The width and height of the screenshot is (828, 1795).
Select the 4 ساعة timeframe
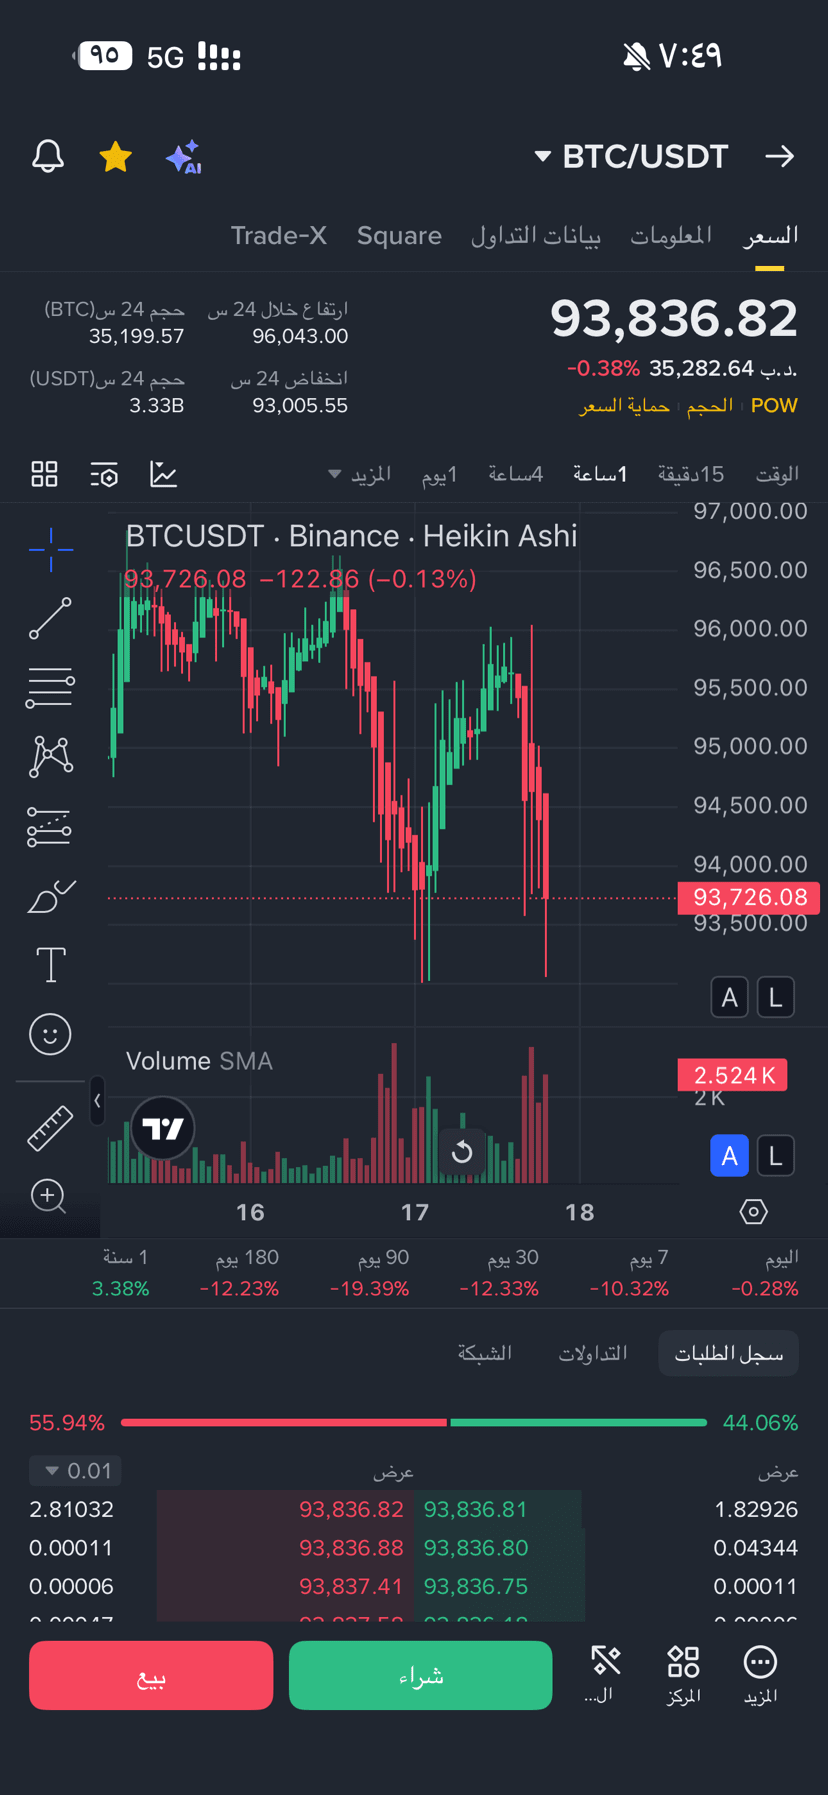(516, 474)
